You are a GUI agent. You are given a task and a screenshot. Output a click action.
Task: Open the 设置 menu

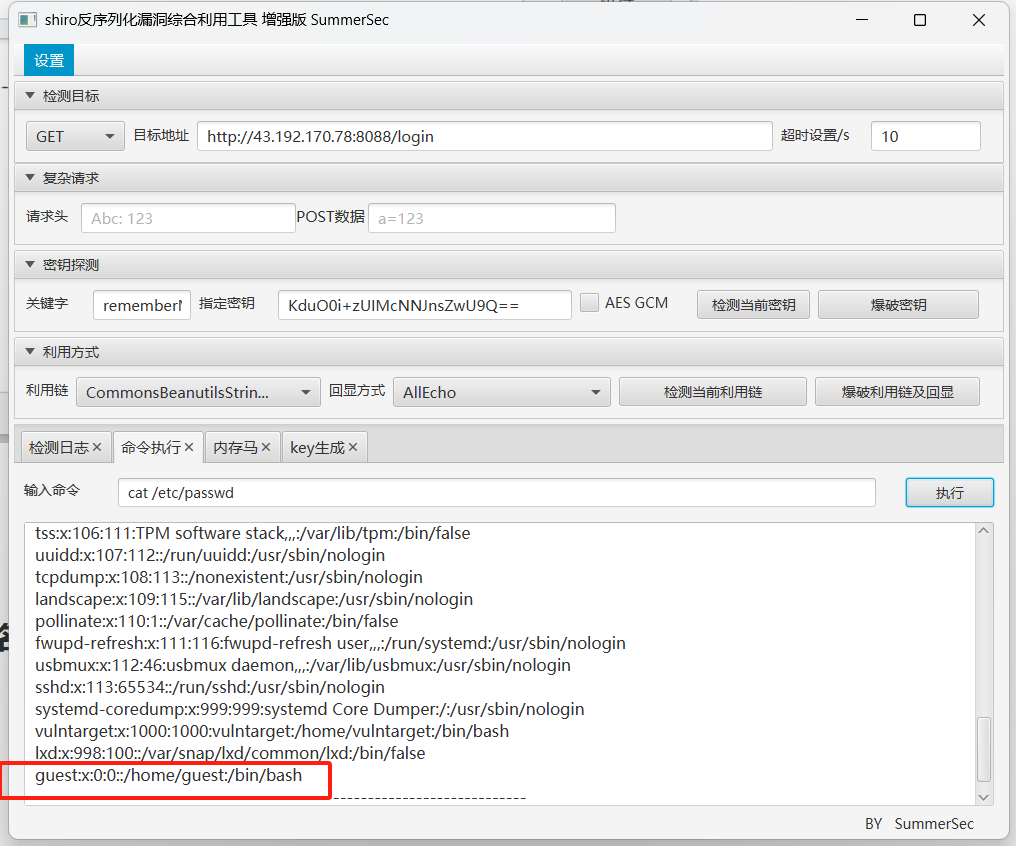[x=49, y=60]
